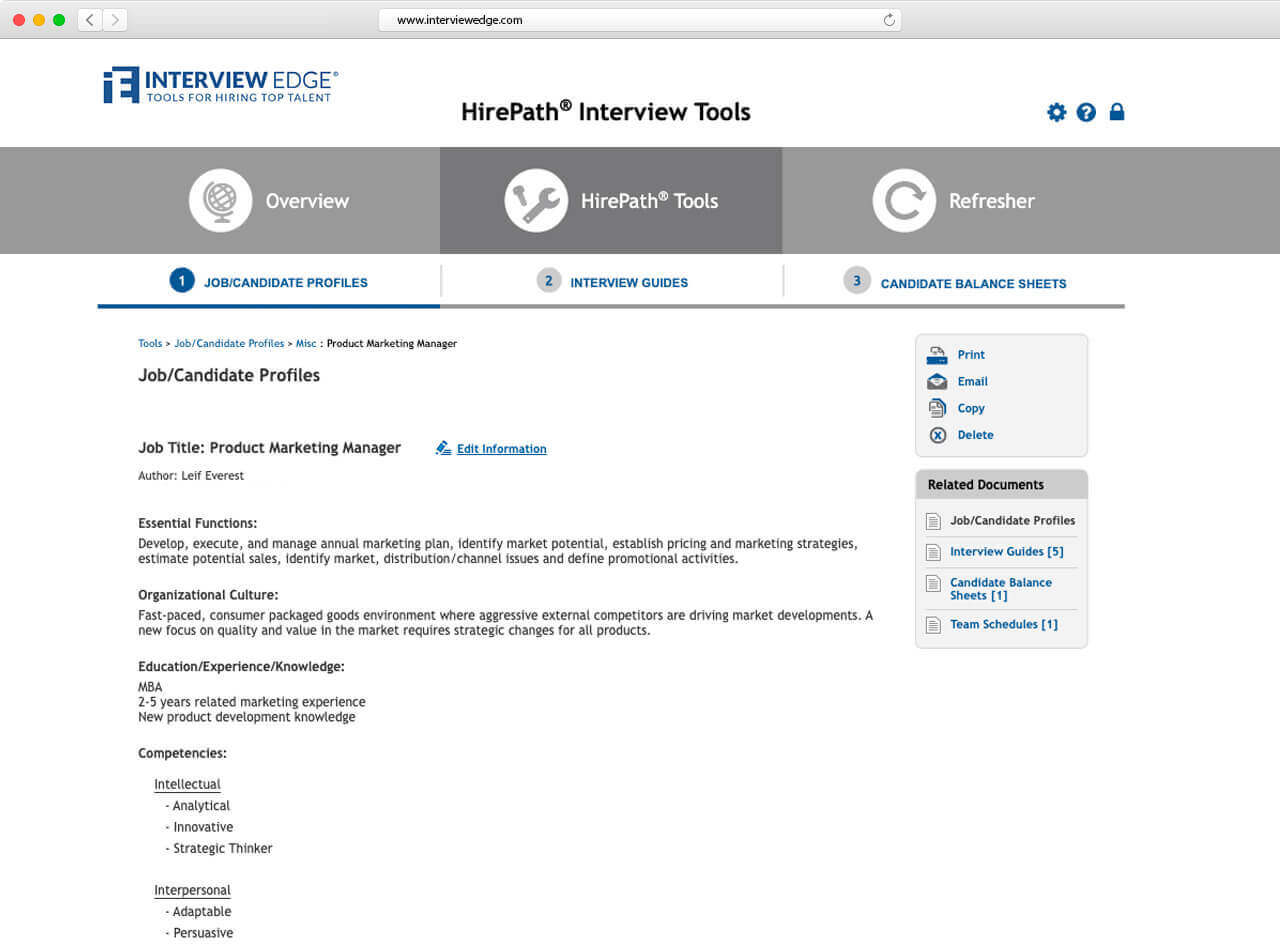1280x947 pixels.
Task: Go back with the browser back arrow
Action: tap(90, 20)
